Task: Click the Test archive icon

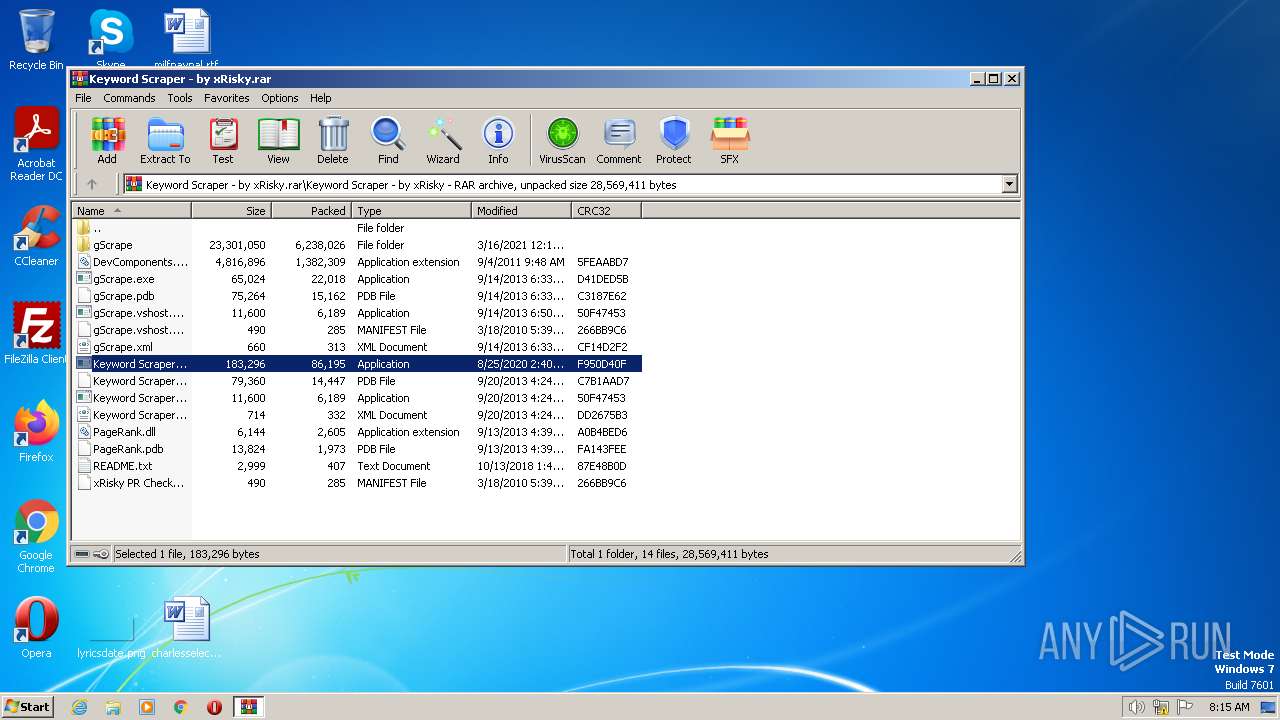Action: (x=223, y=140)
